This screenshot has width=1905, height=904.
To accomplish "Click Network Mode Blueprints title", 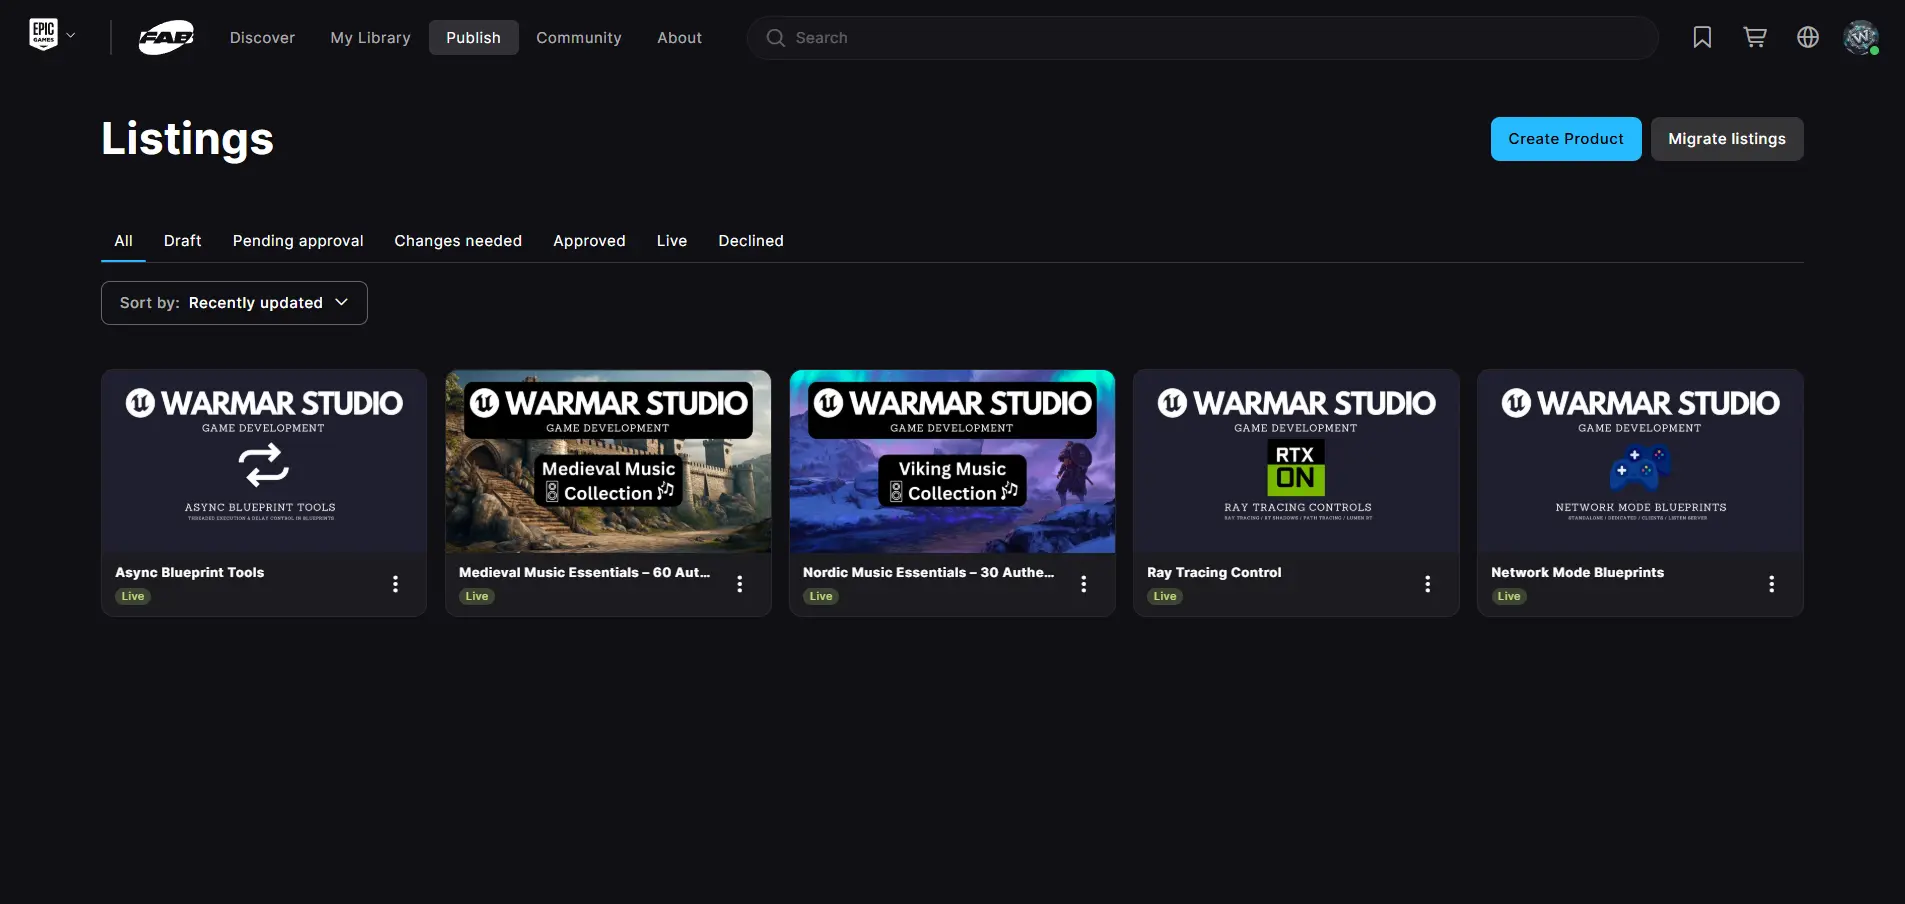I will 1578,572.
